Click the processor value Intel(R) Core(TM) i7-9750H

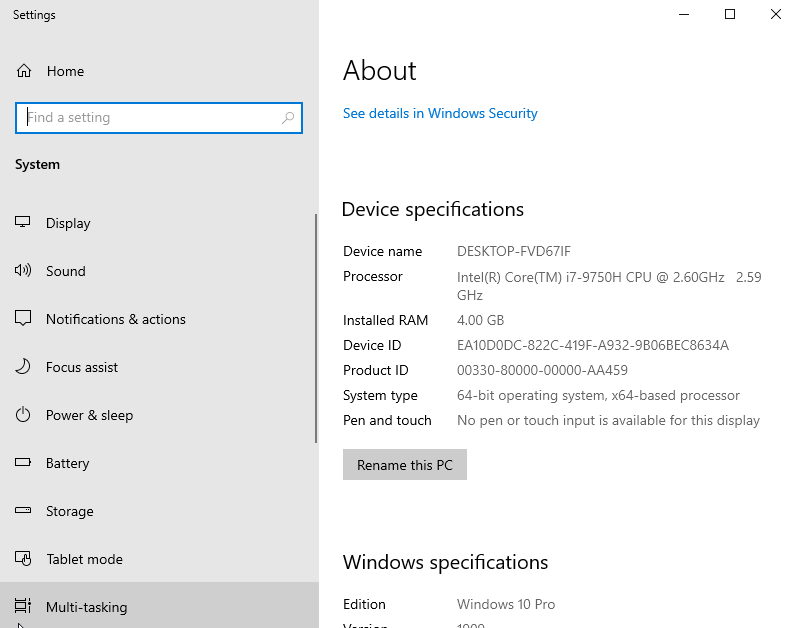[x=609, y=286]
